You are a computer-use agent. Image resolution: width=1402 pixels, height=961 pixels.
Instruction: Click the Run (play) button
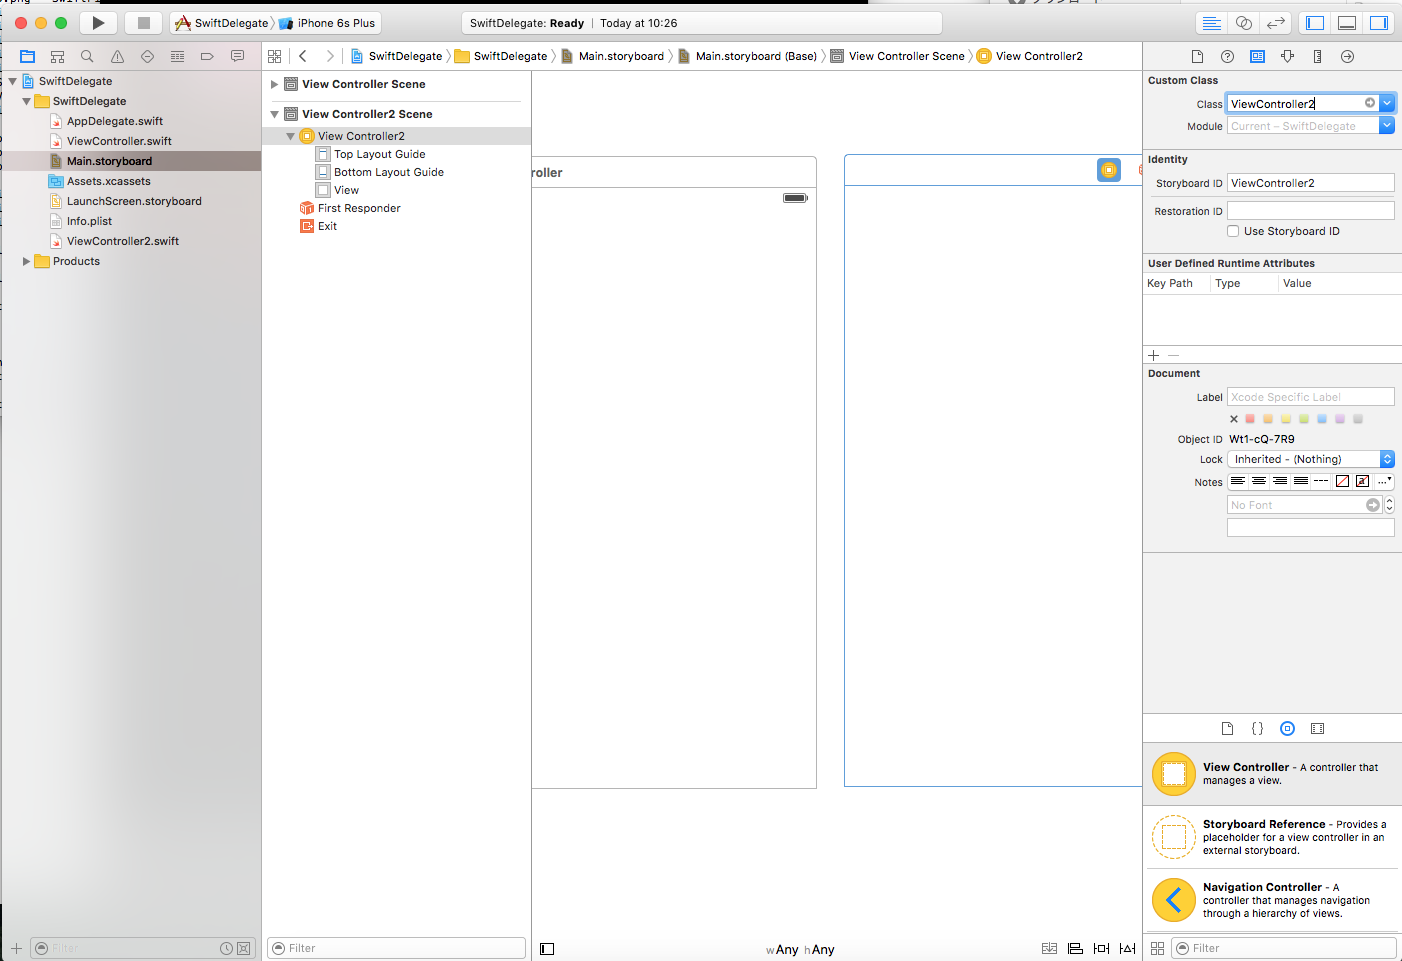coord(98,23)
